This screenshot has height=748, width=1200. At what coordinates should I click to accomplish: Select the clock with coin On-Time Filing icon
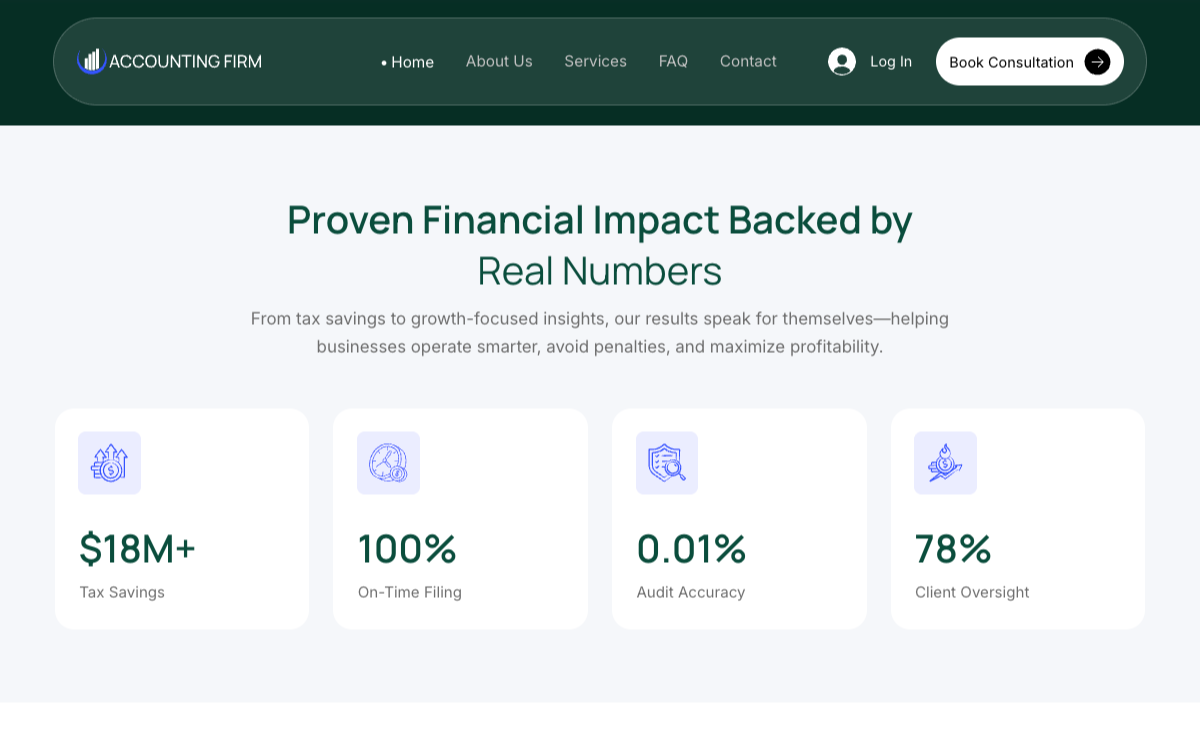point(388,463)
